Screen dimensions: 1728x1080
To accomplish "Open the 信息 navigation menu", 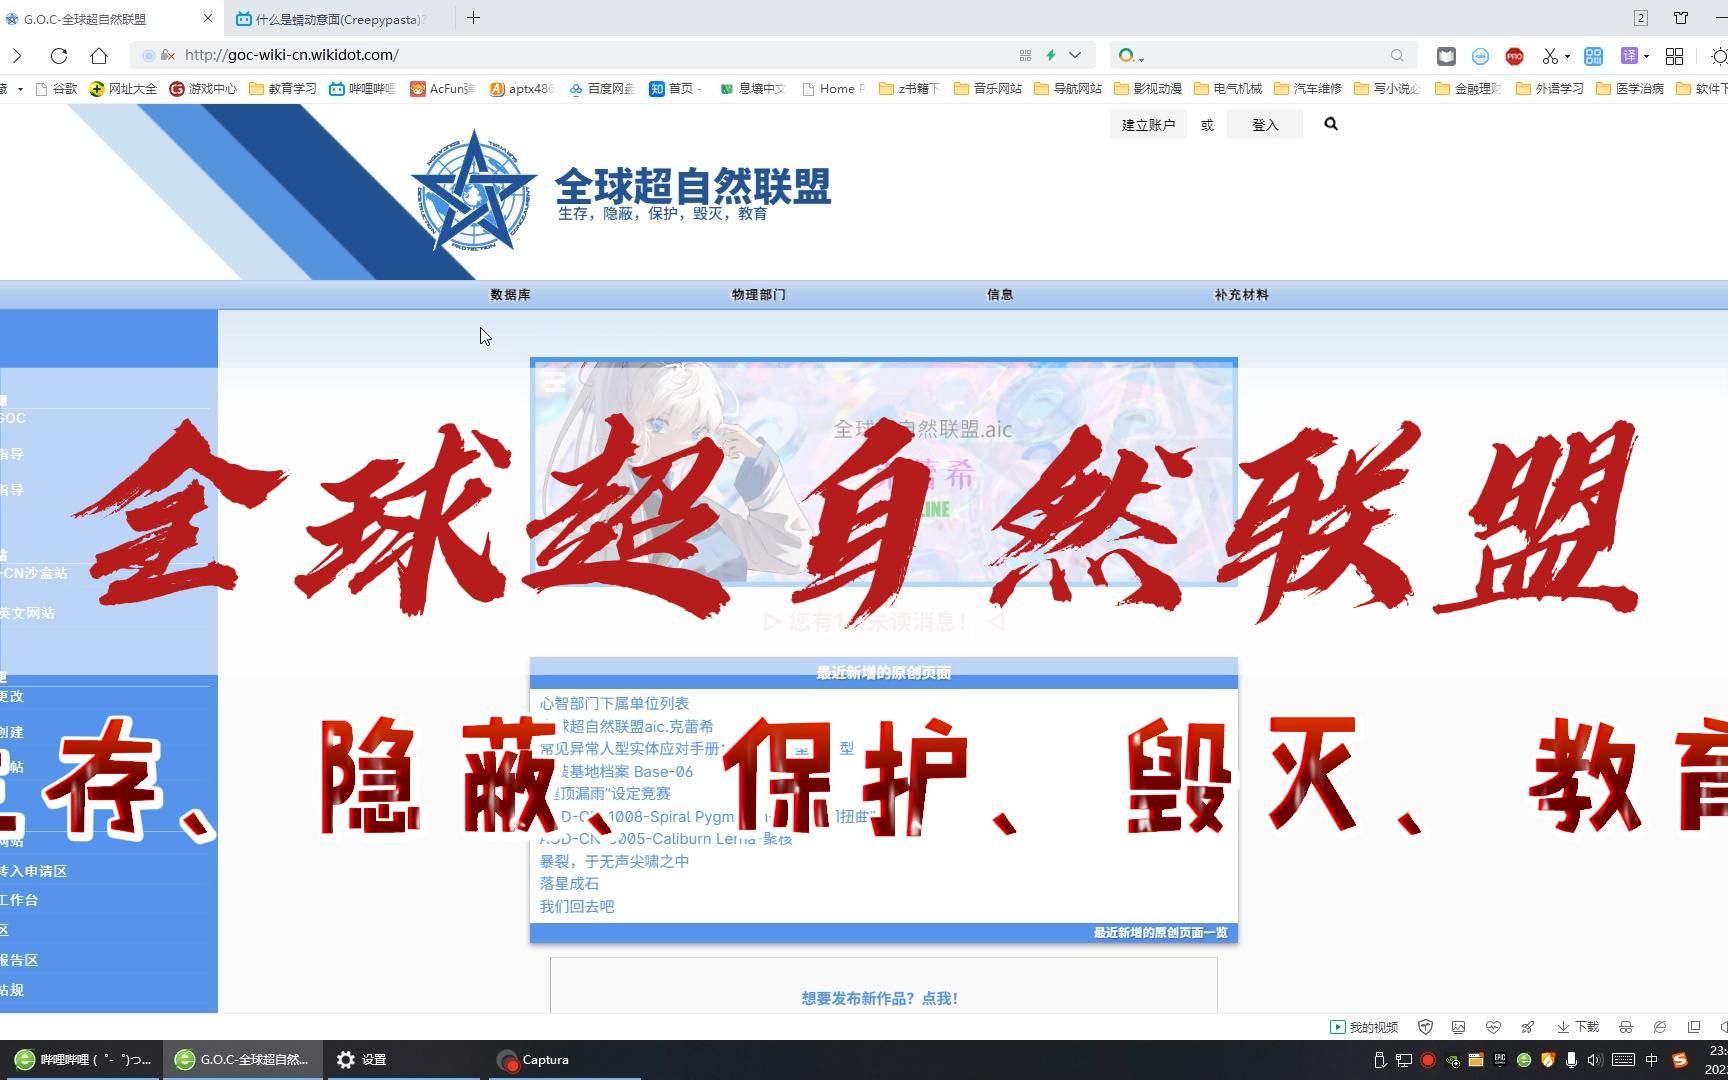I will point(1000,295).
